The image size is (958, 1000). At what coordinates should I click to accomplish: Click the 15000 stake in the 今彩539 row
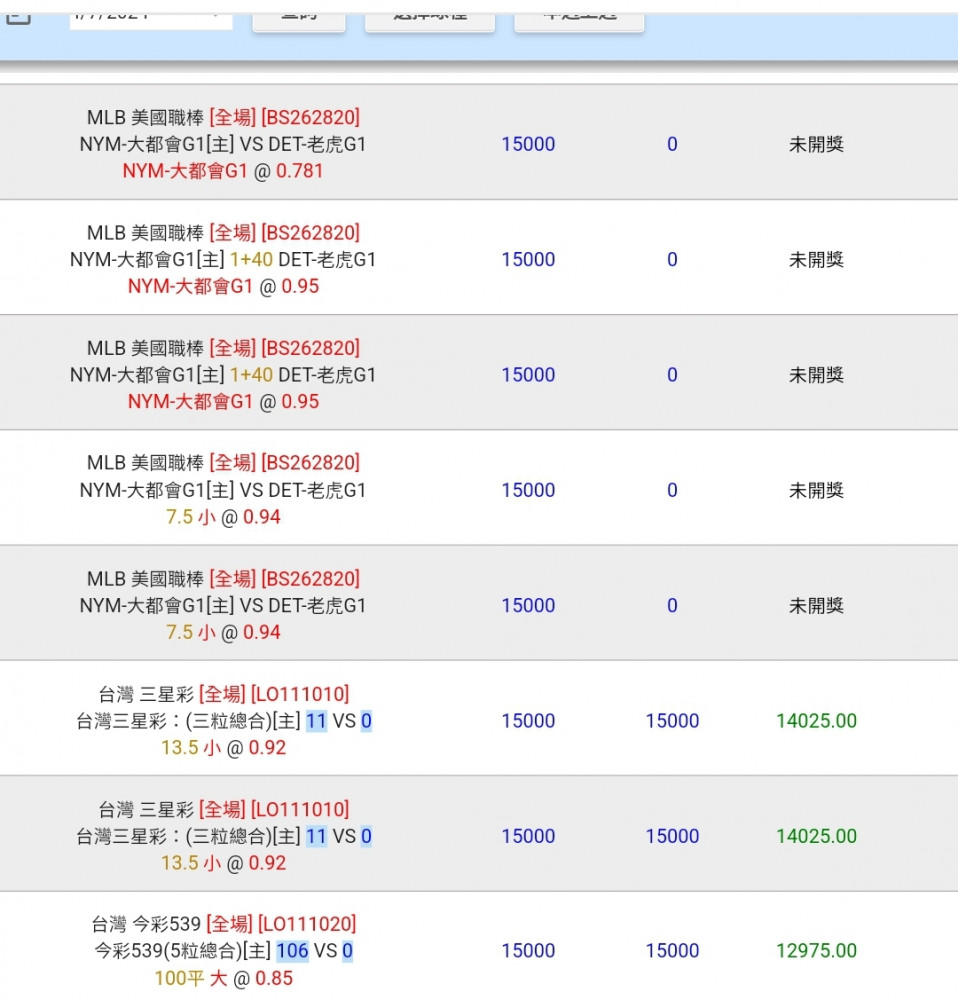[x=528, y=950]
